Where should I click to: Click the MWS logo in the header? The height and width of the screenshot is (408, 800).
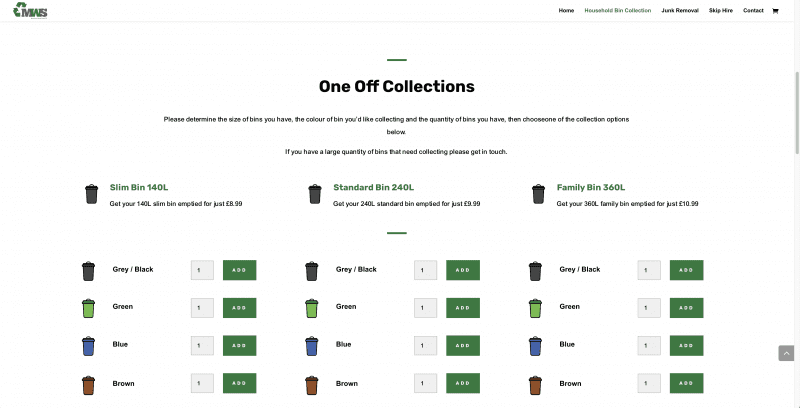coord(31,11)
